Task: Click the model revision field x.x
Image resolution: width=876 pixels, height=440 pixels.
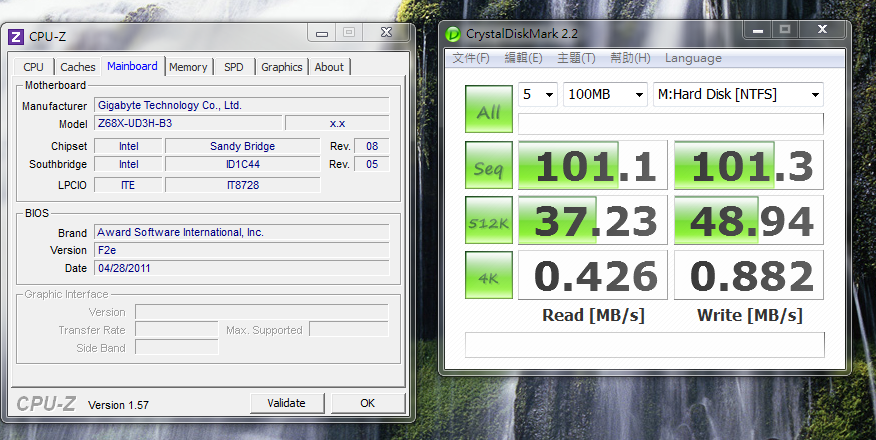Action: (337, 123)
